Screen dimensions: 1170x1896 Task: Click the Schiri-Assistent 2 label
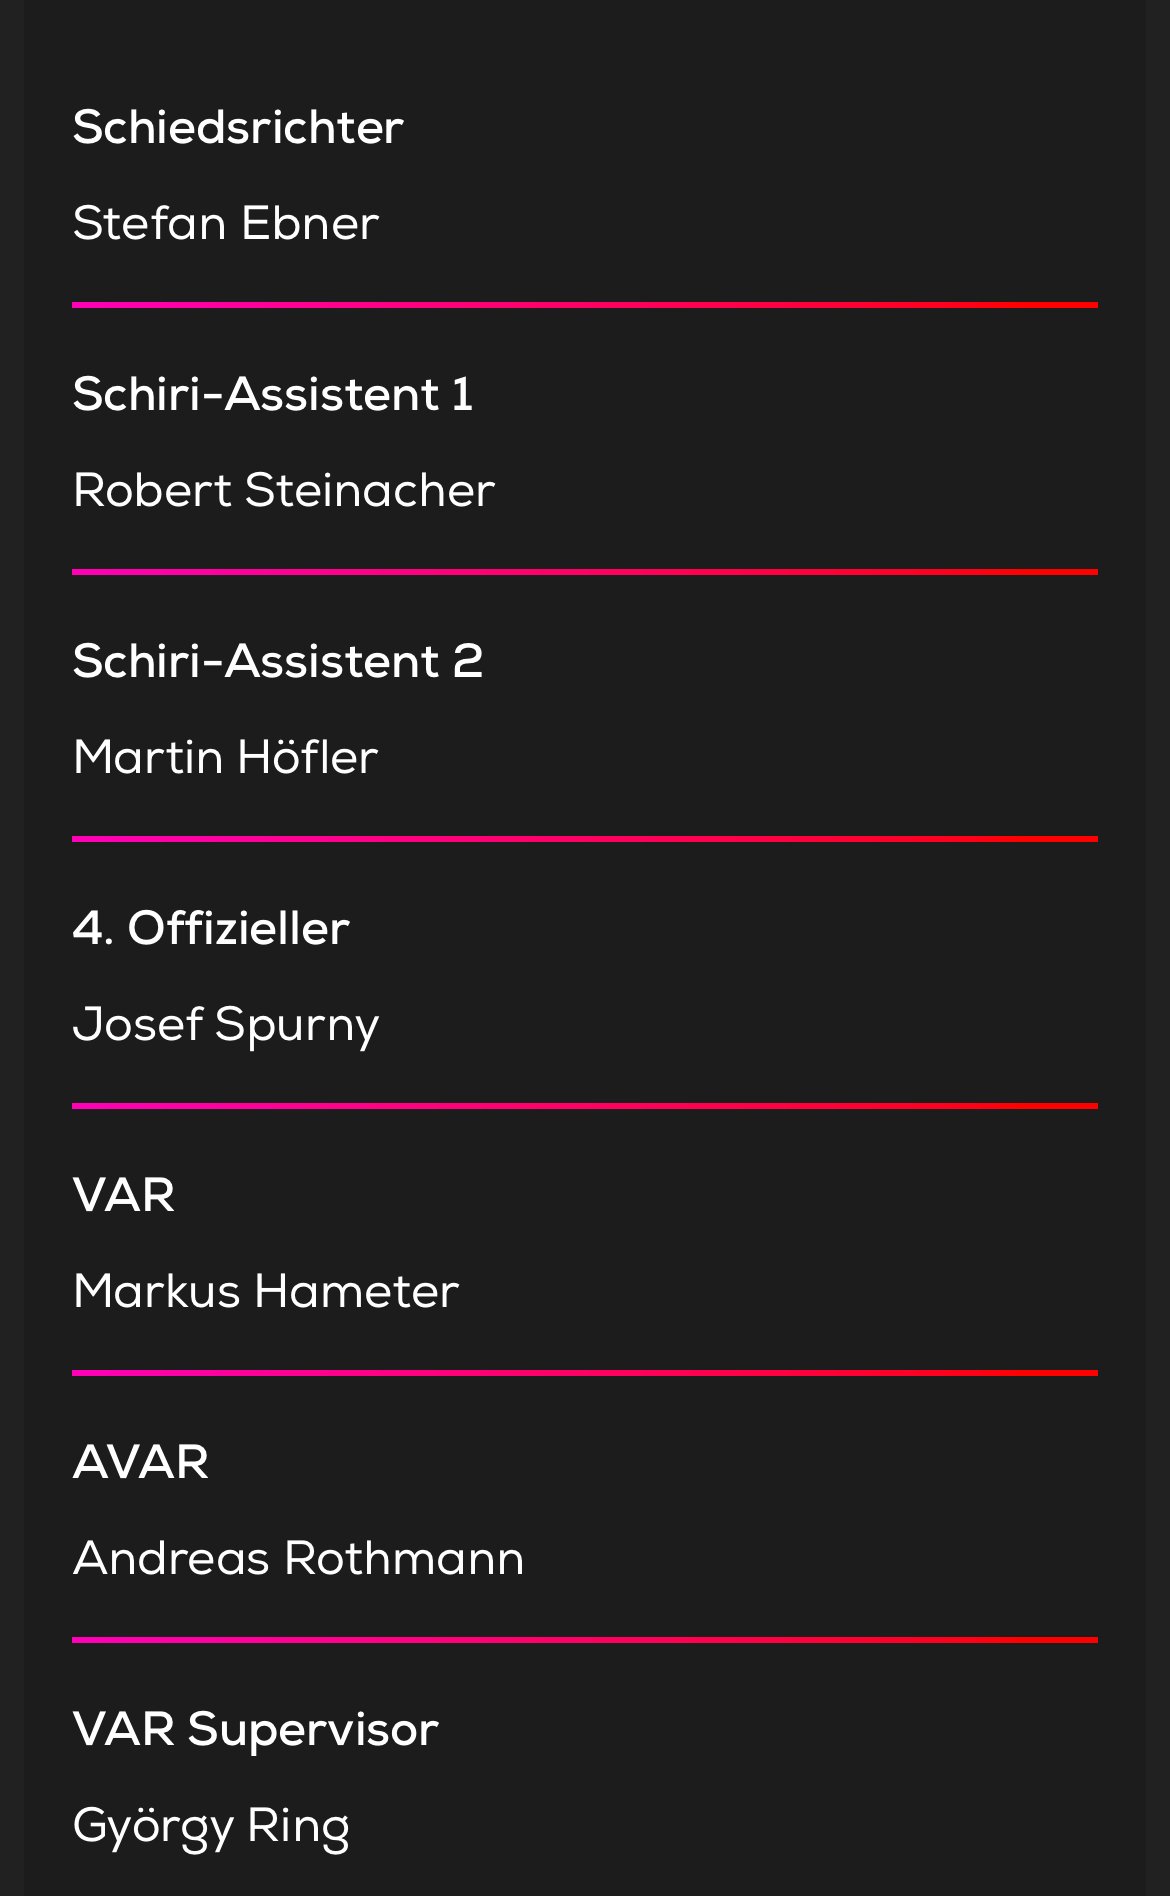[278, 661]
